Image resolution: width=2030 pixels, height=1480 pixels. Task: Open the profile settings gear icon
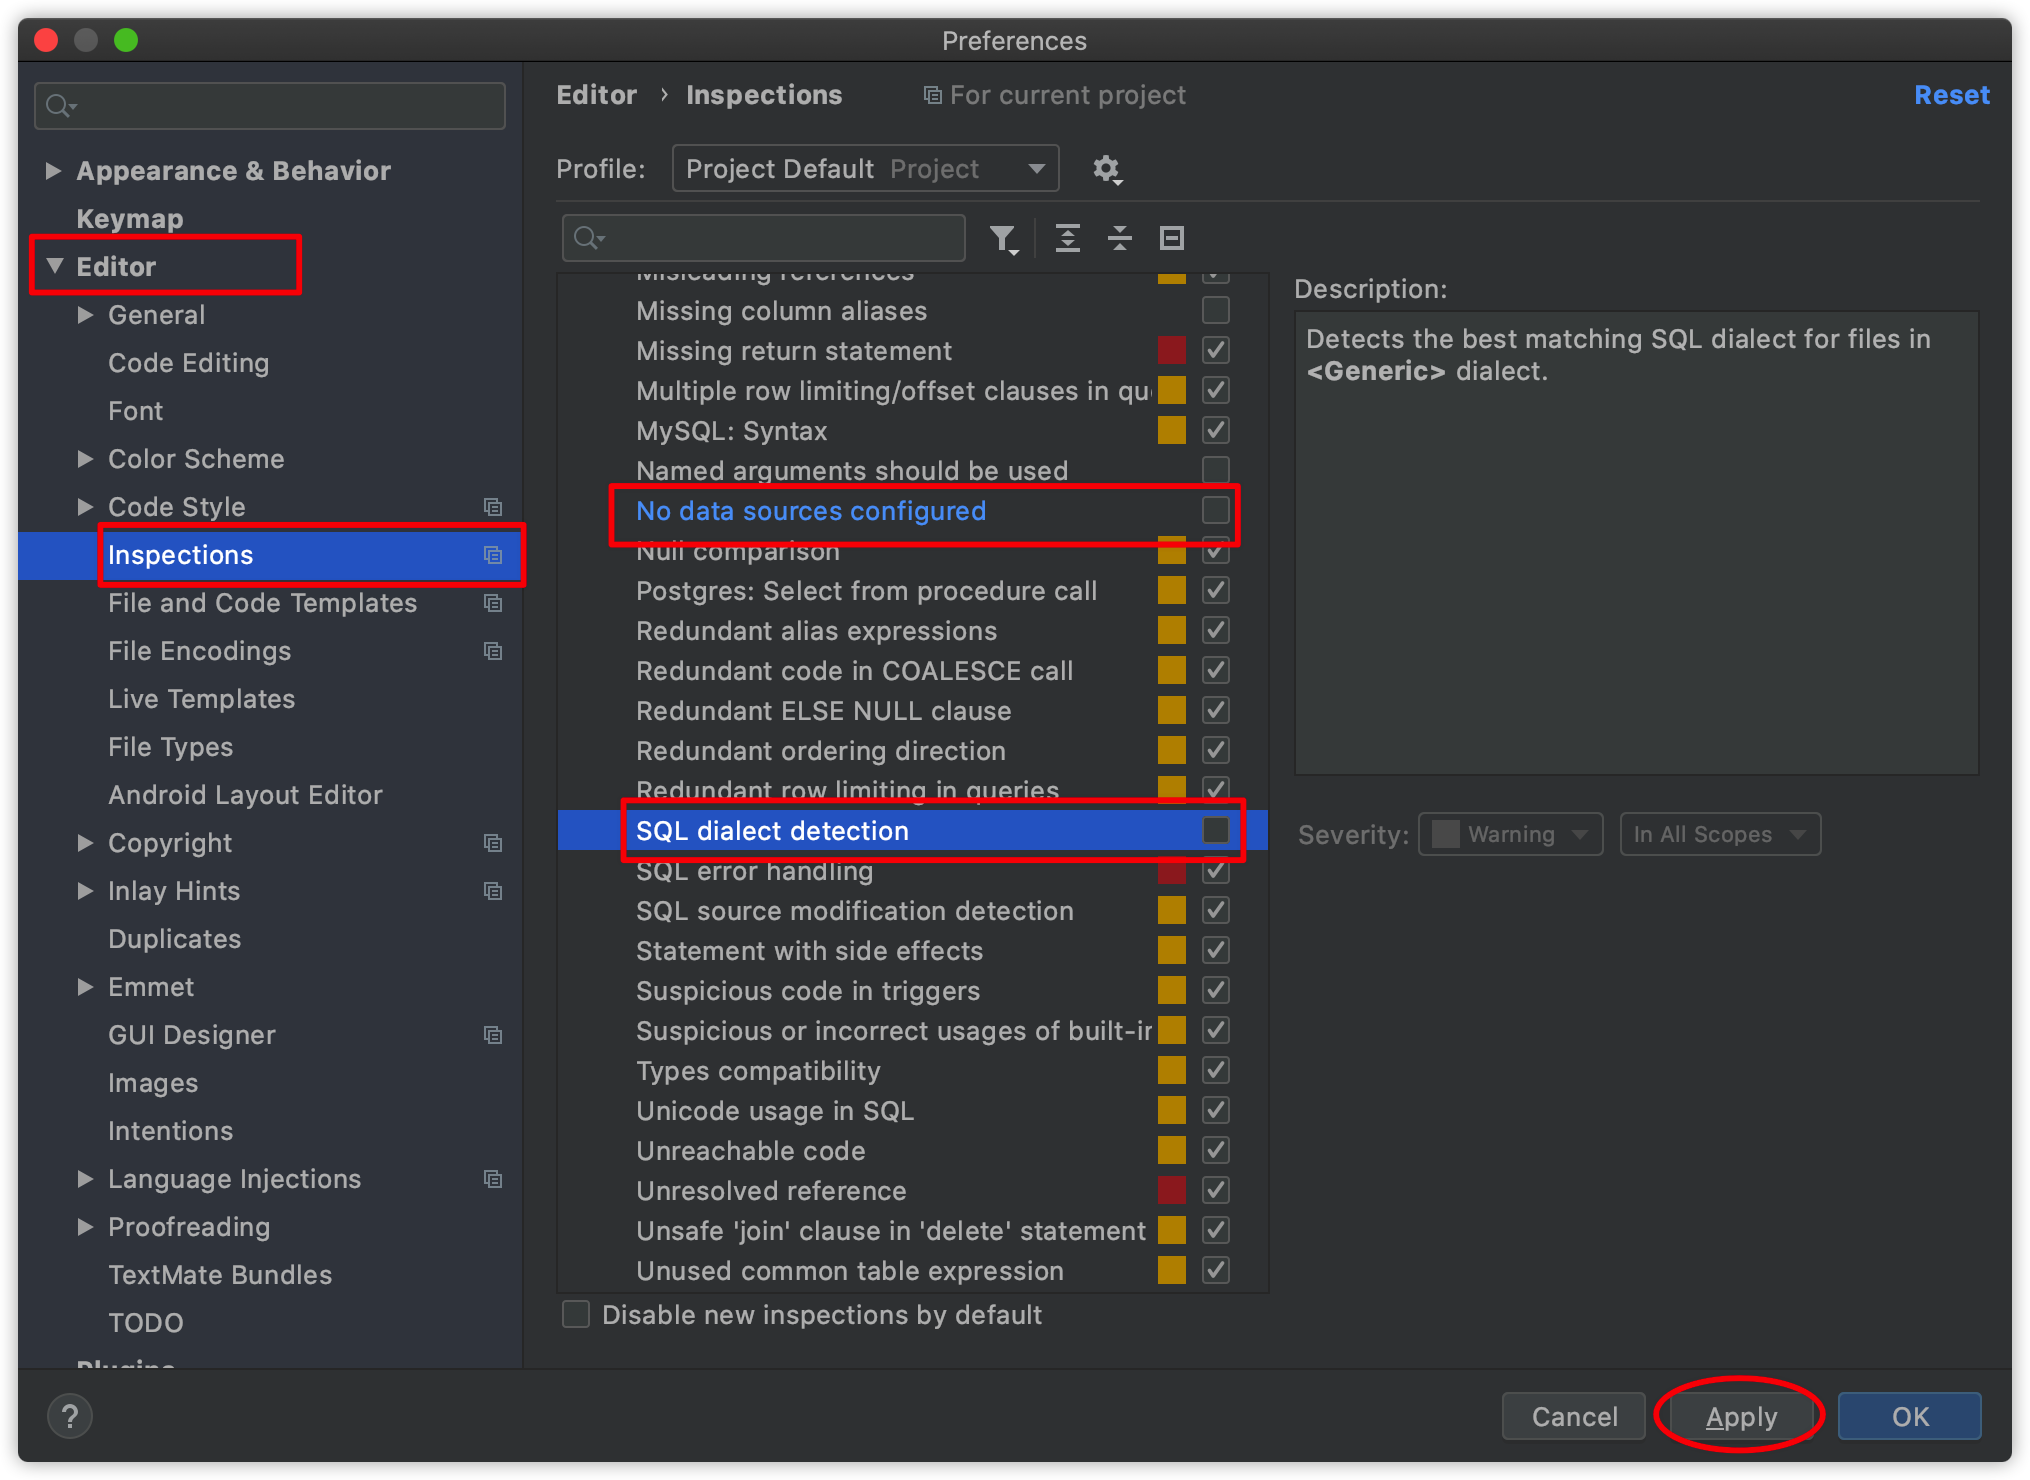[1108, 170]
